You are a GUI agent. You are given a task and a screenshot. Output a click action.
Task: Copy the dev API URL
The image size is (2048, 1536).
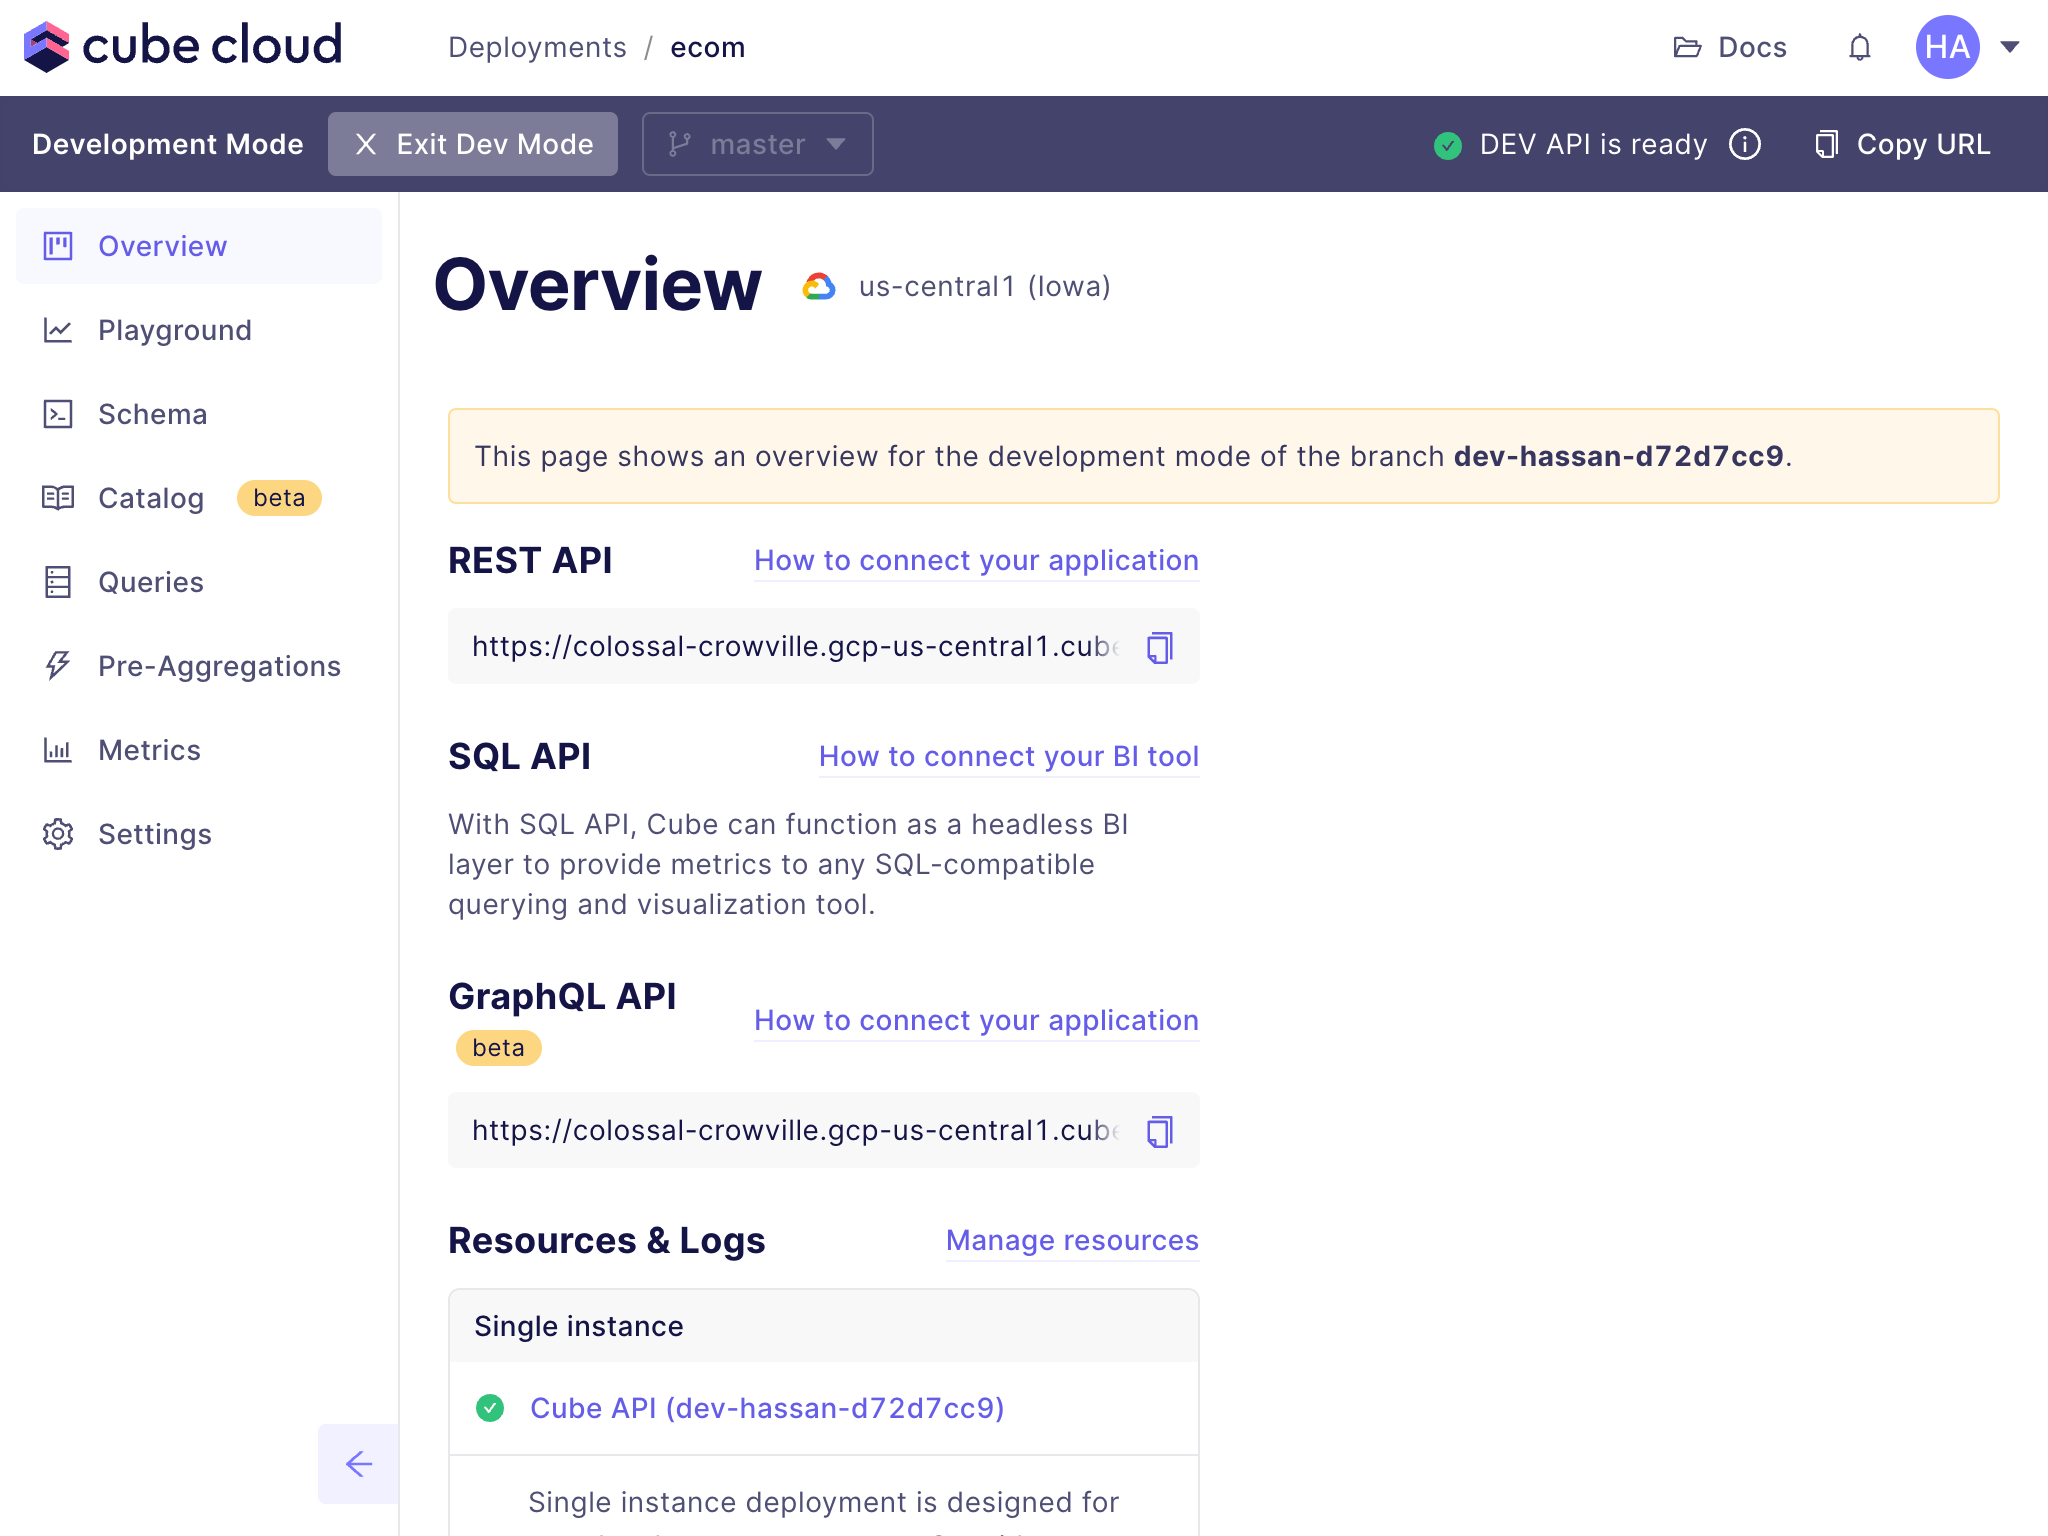coord(1903,144)
